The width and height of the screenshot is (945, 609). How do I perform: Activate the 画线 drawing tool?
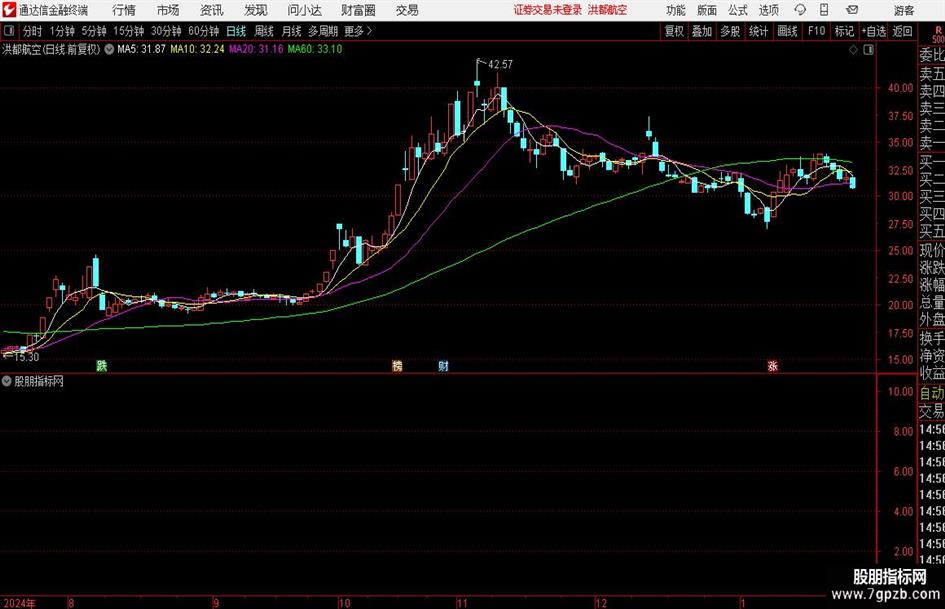(787, 31)
